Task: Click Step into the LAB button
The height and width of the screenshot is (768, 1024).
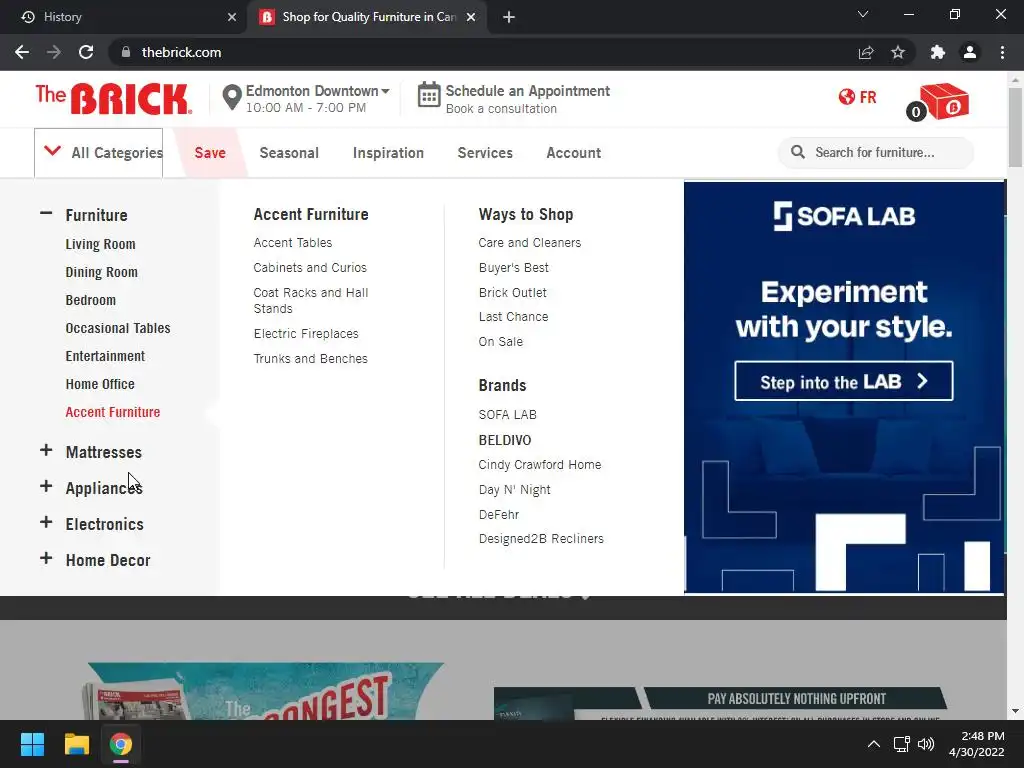Action: 843,381
